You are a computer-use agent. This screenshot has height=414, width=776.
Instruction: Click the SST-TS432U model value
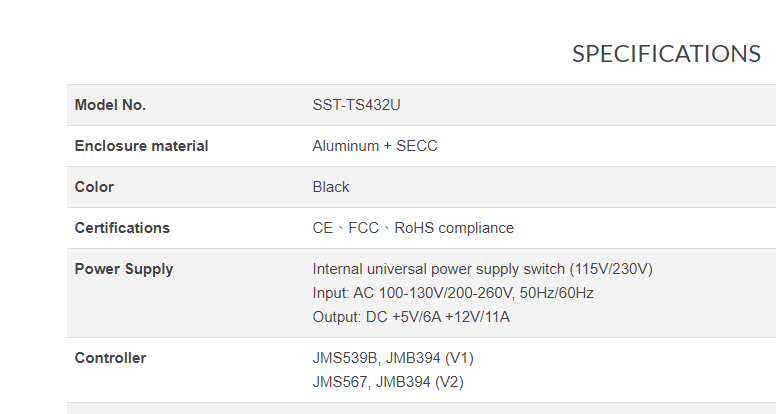(356, 105)
